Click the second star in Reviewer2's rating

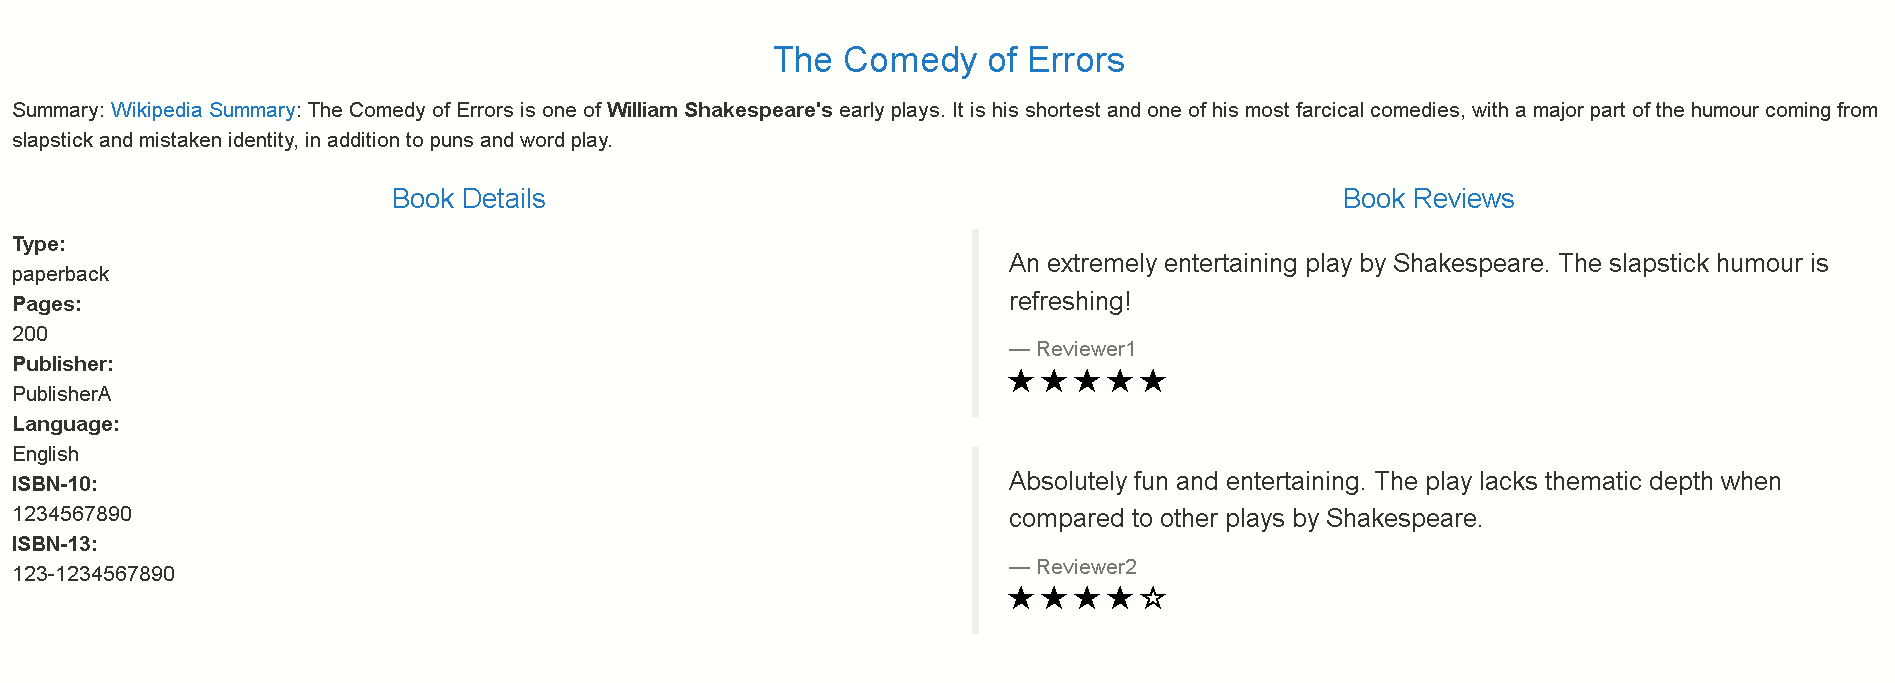(x=1054, y=598)
